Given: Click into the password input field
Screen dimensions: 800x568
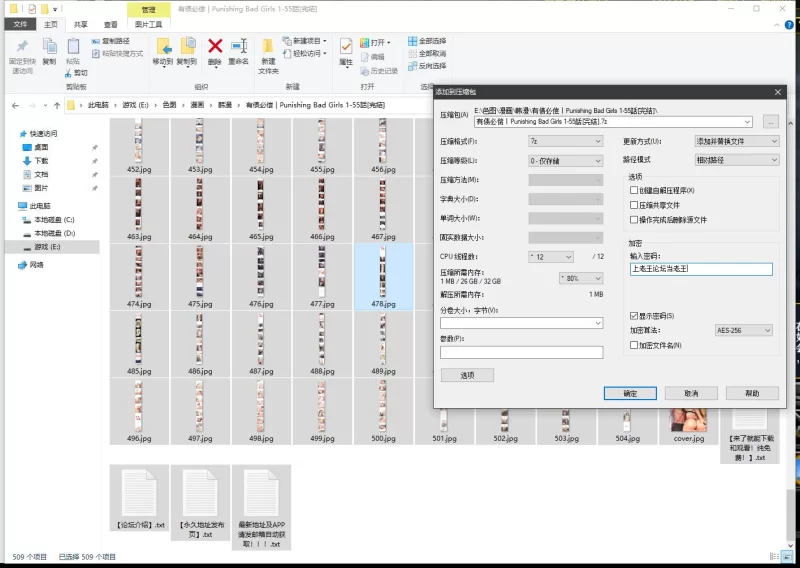Looking at the screenshot, I should click(x=701, y=269).
